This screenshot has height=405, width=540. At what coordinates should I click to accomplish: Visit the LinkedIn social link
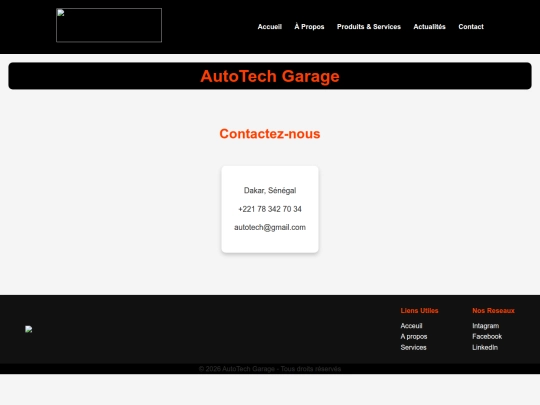pos(485,347)
